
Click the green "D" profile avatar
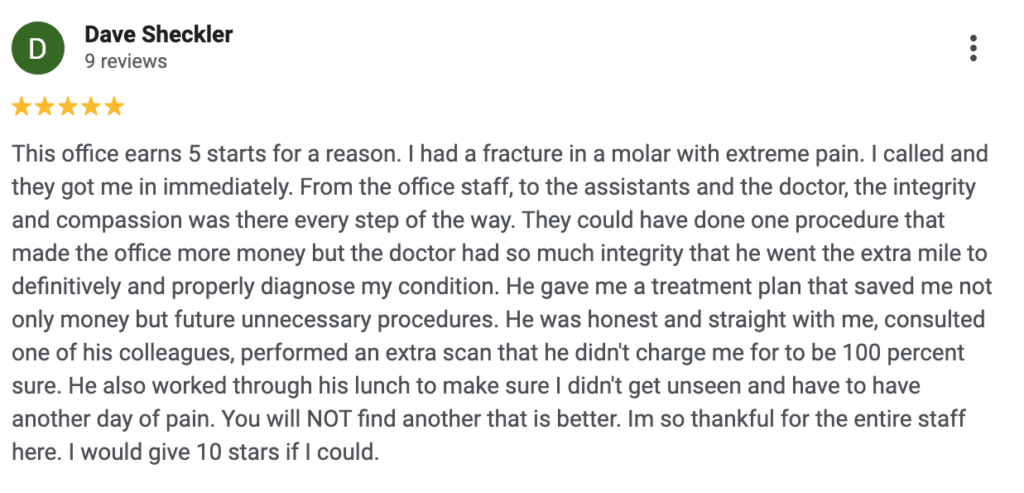click(x=37, y=47)
